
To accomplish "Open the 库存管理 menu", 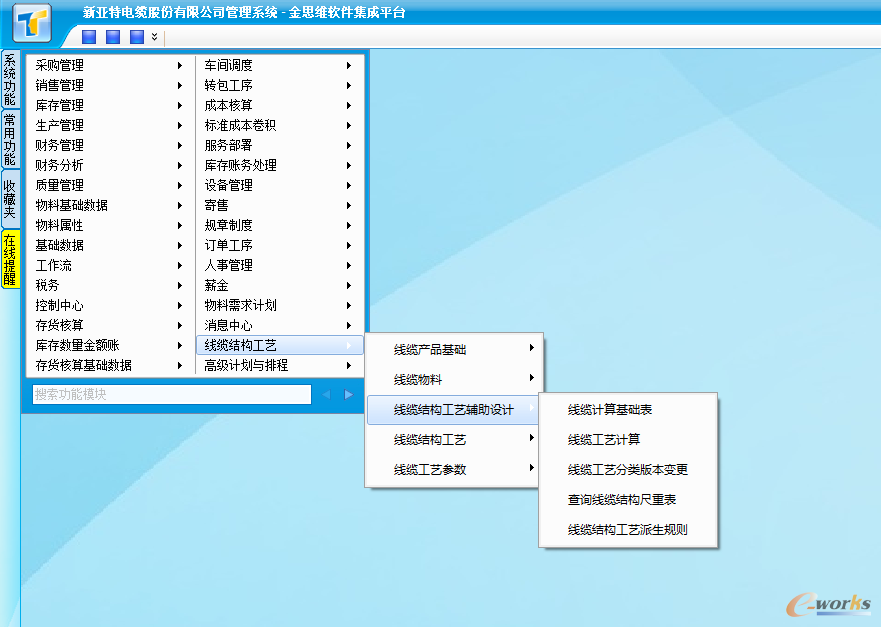I will [x=110, y=105].
